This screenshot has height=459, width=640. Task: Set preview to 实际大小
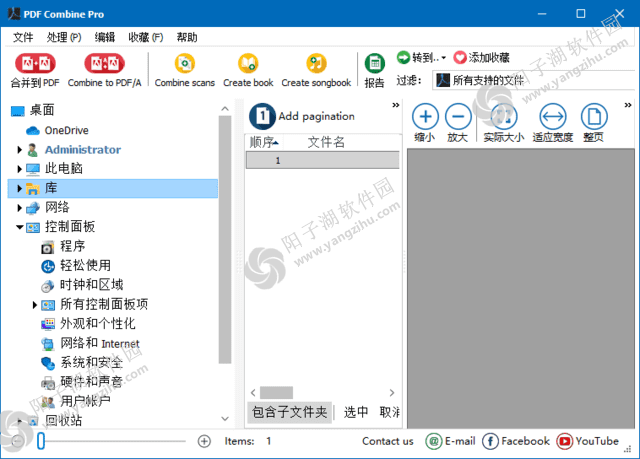click(504, 117)
